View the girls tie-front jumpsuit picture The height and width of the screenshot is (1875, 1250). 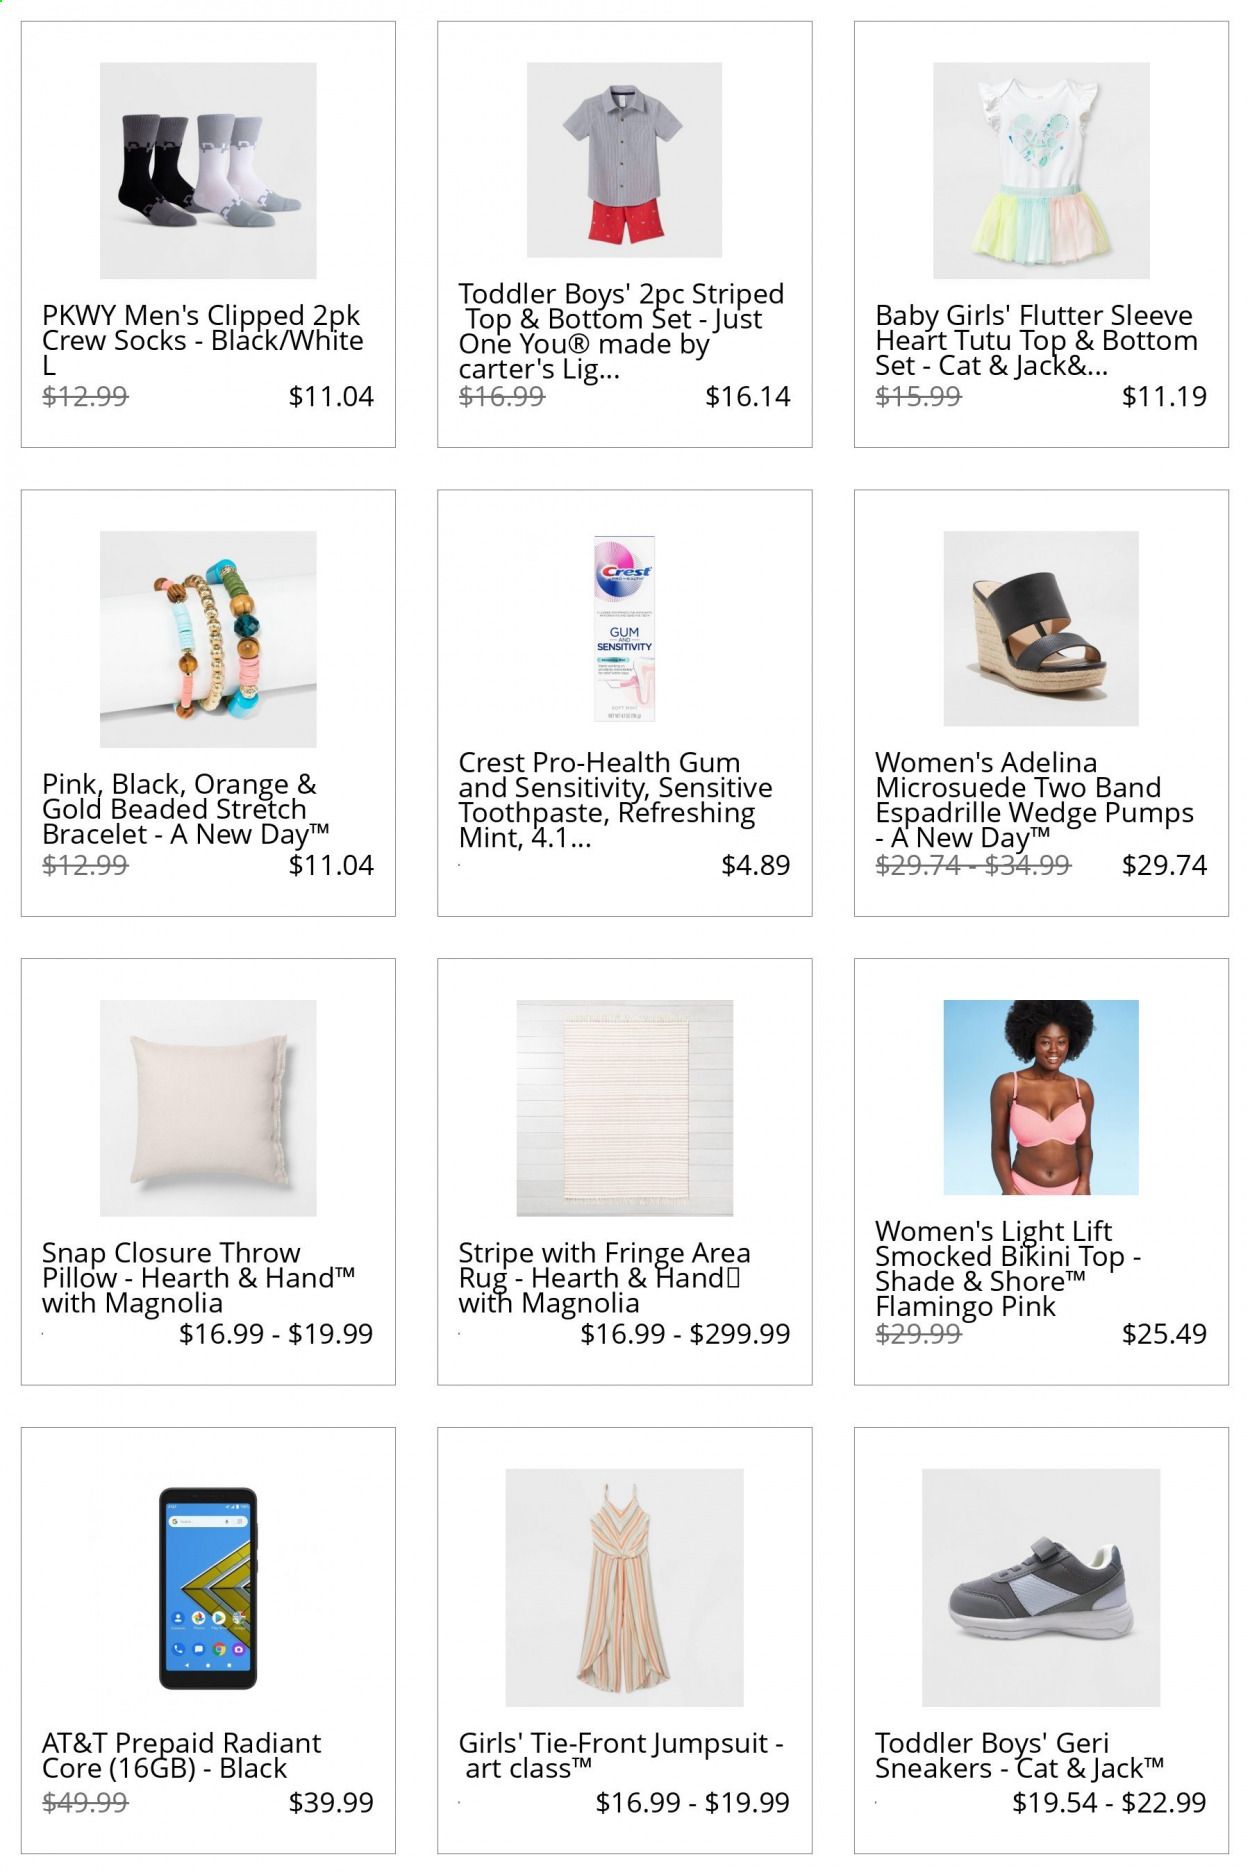[624, 1588]
